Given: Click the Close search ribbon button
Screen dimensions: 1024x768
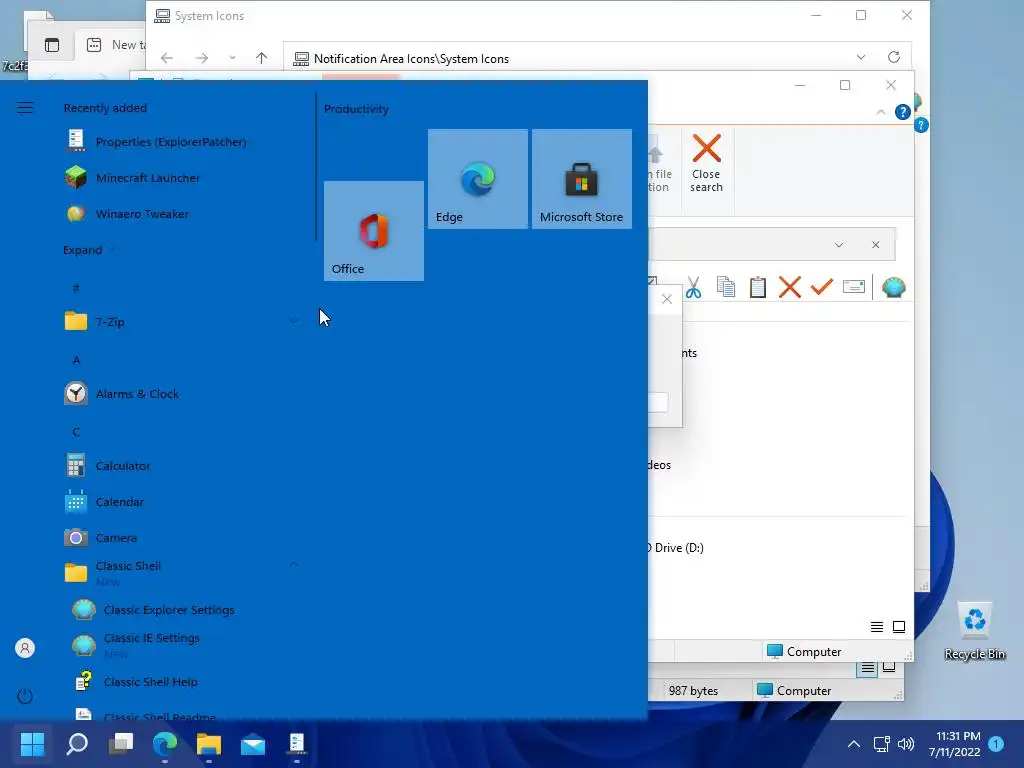Looking at the screenshot, I should point(707,163).
